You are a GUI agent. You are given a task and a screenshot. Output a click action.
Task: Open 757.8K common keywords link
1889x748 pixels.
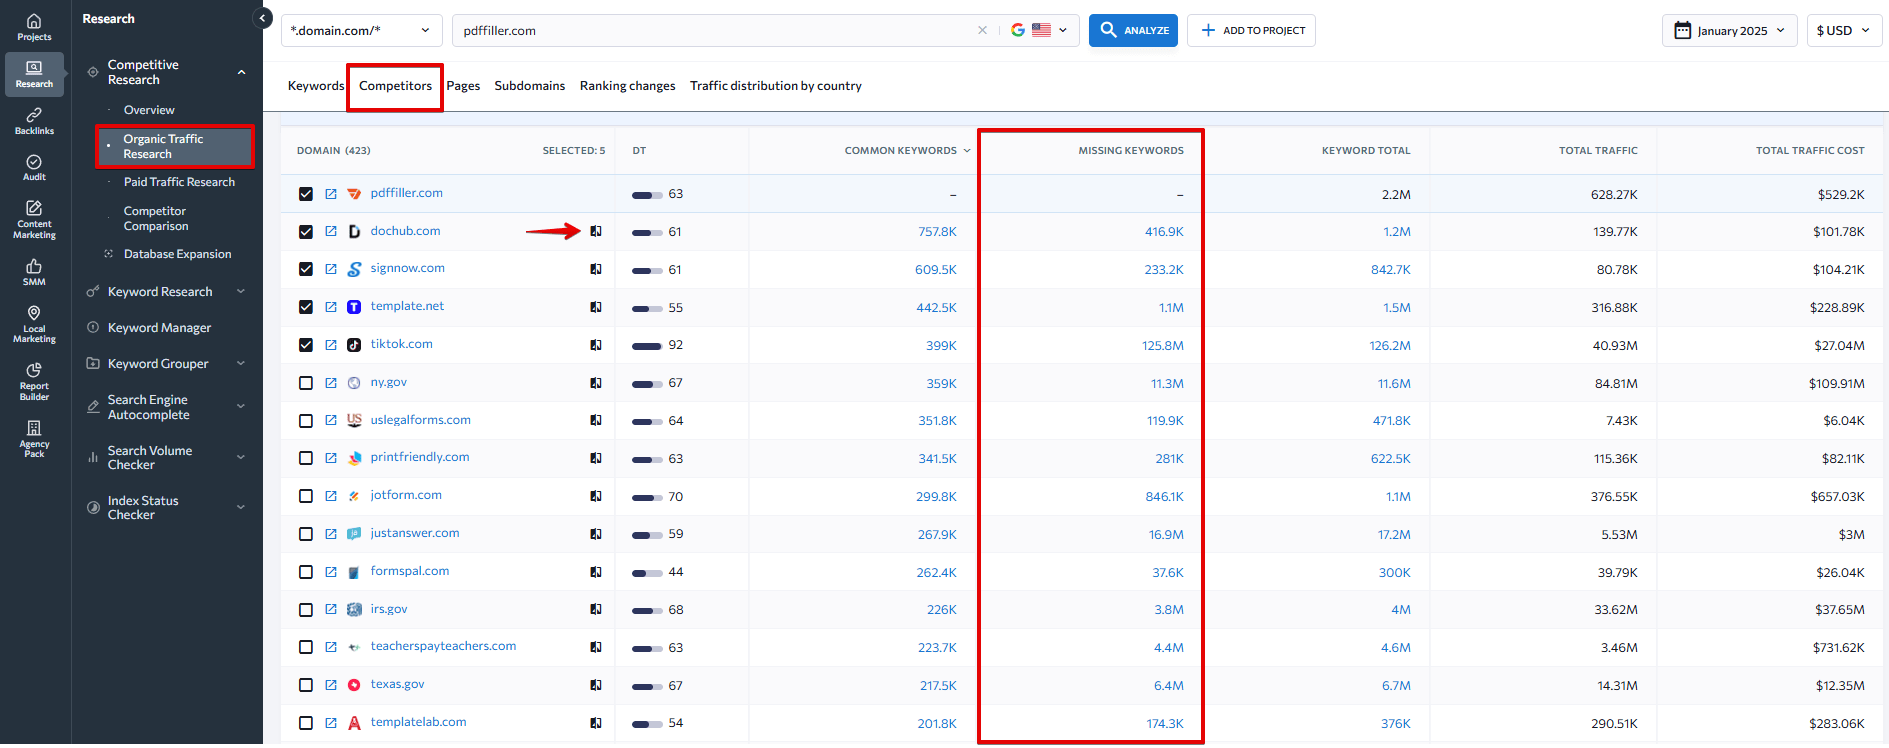click(937, 232)
